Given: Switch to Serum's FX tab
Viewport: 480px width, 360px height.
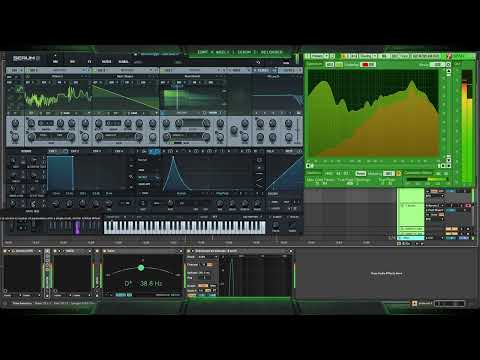Looking at the screenshot, I should [89, 62].
